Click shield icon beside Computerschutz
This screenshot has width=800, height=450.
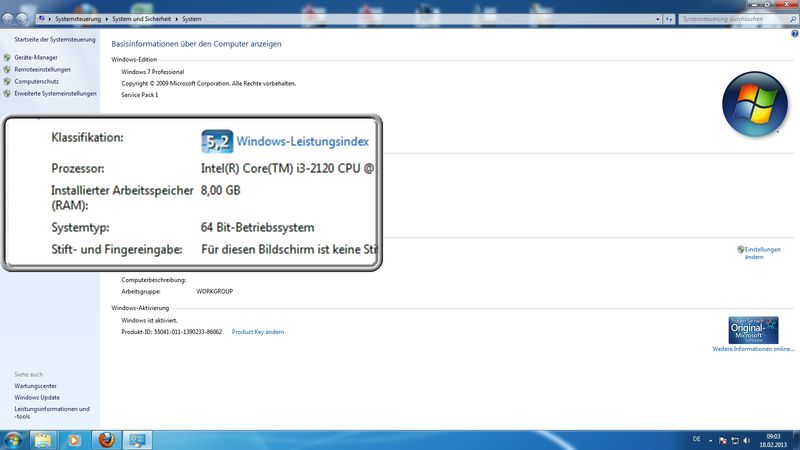pos(7,82)
